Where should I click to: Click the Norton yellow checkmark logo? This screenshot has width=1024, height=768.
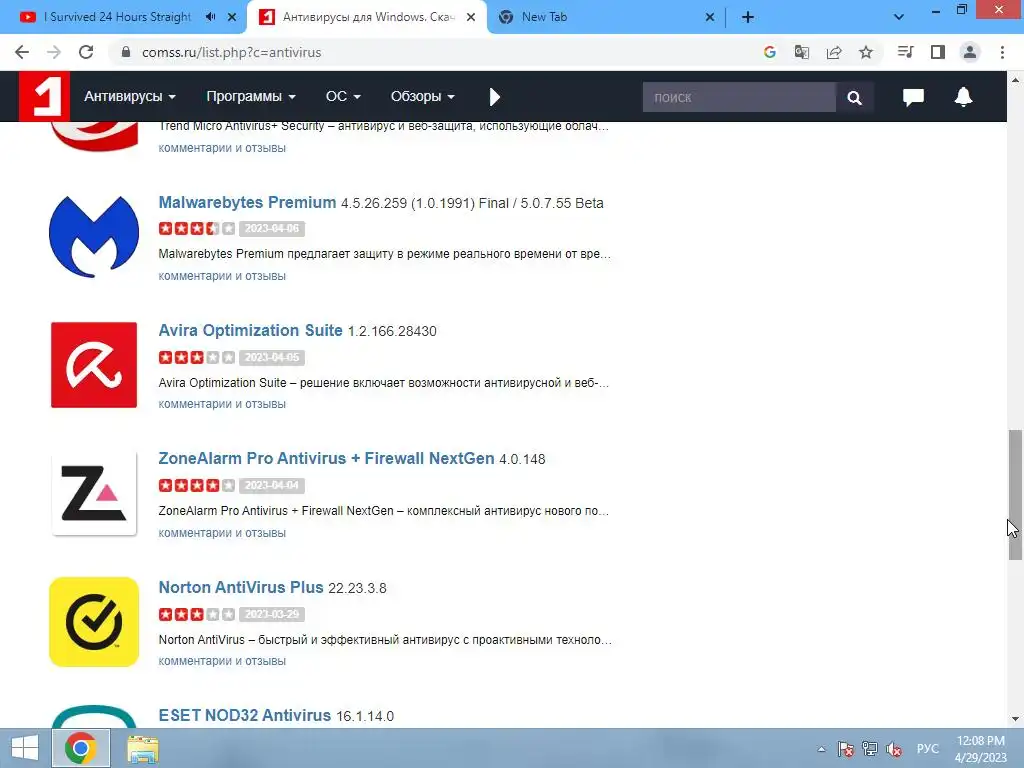(94, 622)
